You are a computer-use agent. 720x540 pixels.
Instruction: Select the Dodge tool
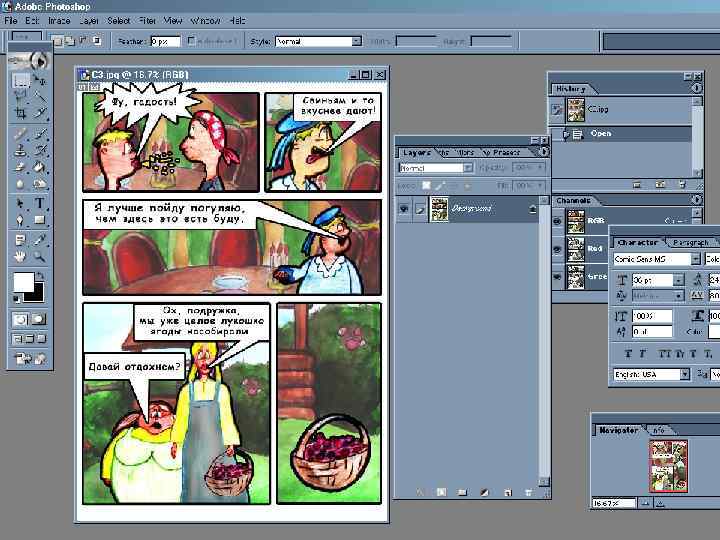(40, 184)
